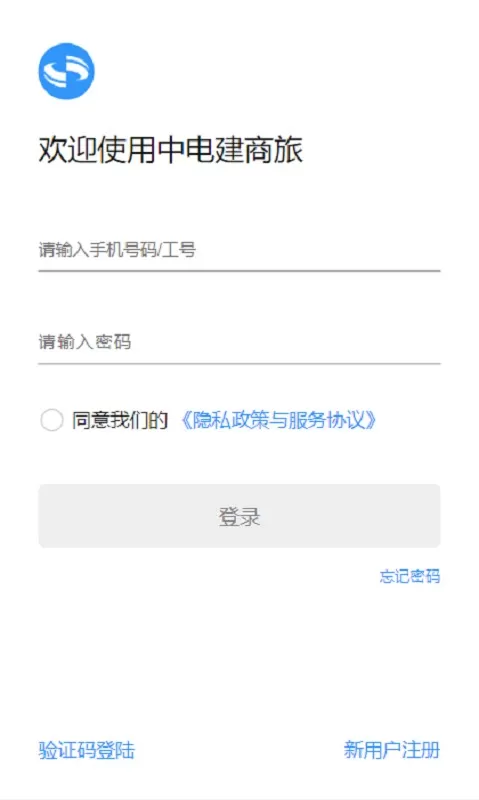Open the 《隐私政策与服务协议》 link
The height and width of the screenshot is (800, 479).
click(x=279, y=420)
